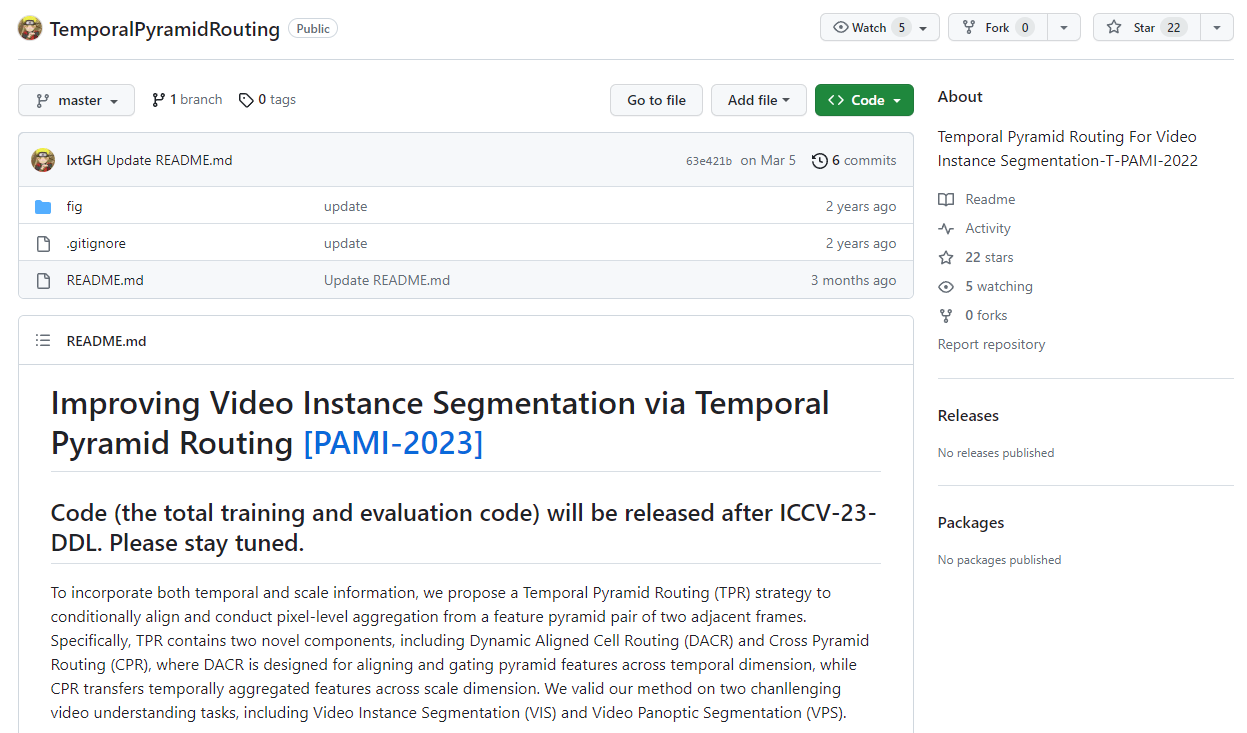The width and height of the screenshot is (1247, 733).
Task: Click the lxtGH committer avatar
Action: [x=43, y=160]
